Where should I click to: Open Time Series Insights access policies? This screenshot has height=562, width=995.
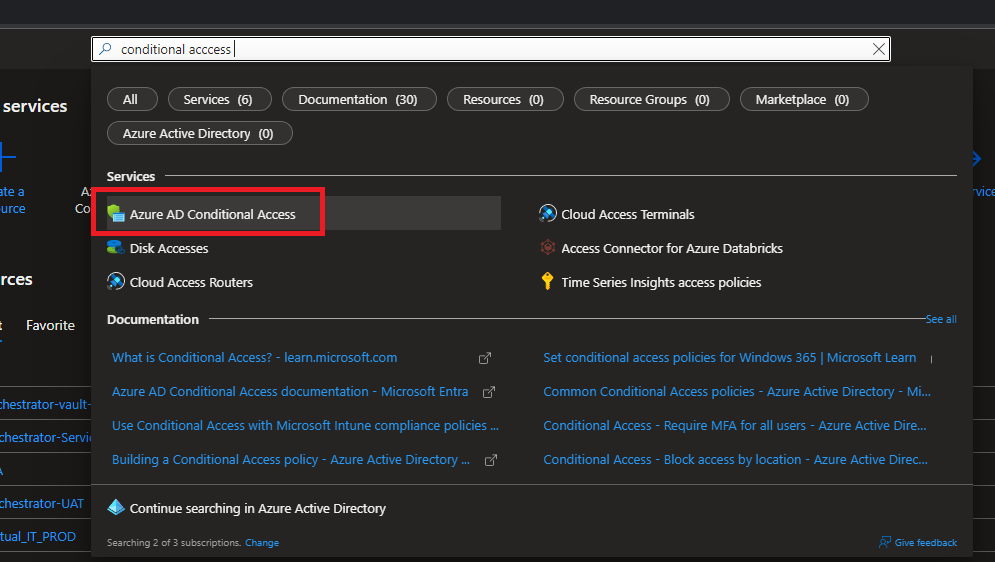point(661,282)
